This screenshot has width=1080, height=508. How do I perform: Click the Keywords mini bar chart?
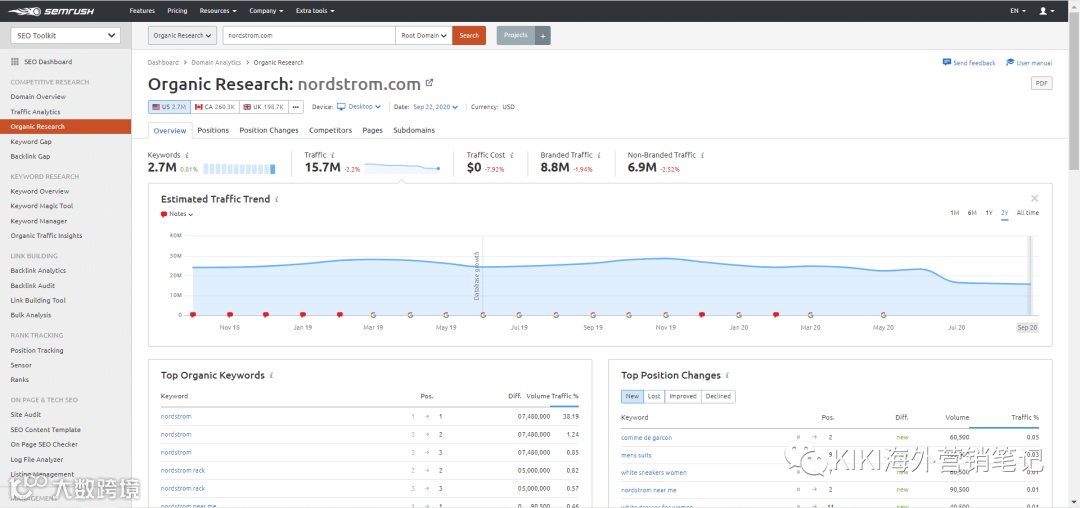(239, 169)
